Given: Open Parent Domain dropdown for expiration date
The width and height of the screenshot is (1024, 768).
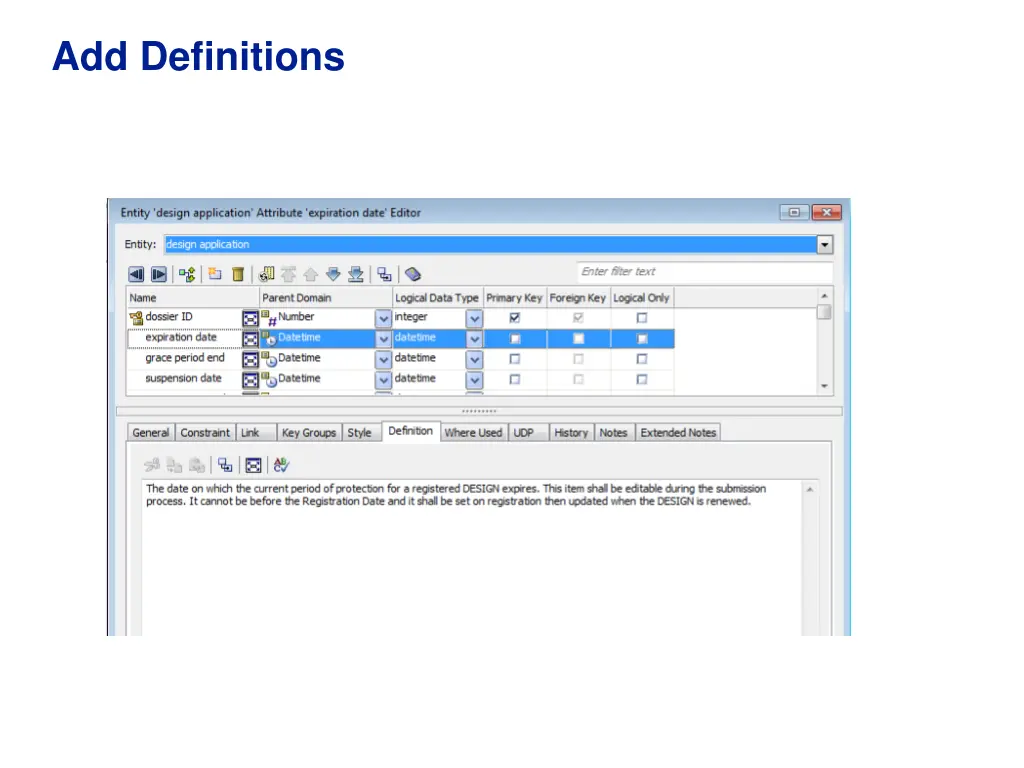Looking at the screenshot, I should pyautogui.click(x=383, y=339).
